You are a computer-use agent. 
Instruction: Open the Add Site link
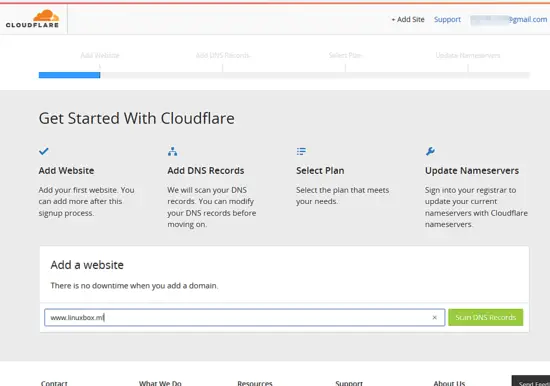point(408,19)
